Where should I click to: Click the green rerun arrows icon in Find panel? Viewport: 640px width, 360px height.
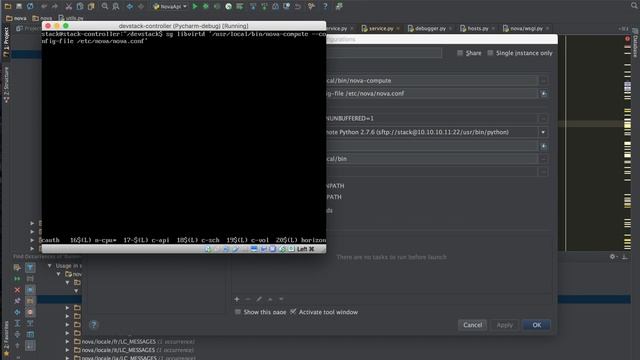pos(17,279)
